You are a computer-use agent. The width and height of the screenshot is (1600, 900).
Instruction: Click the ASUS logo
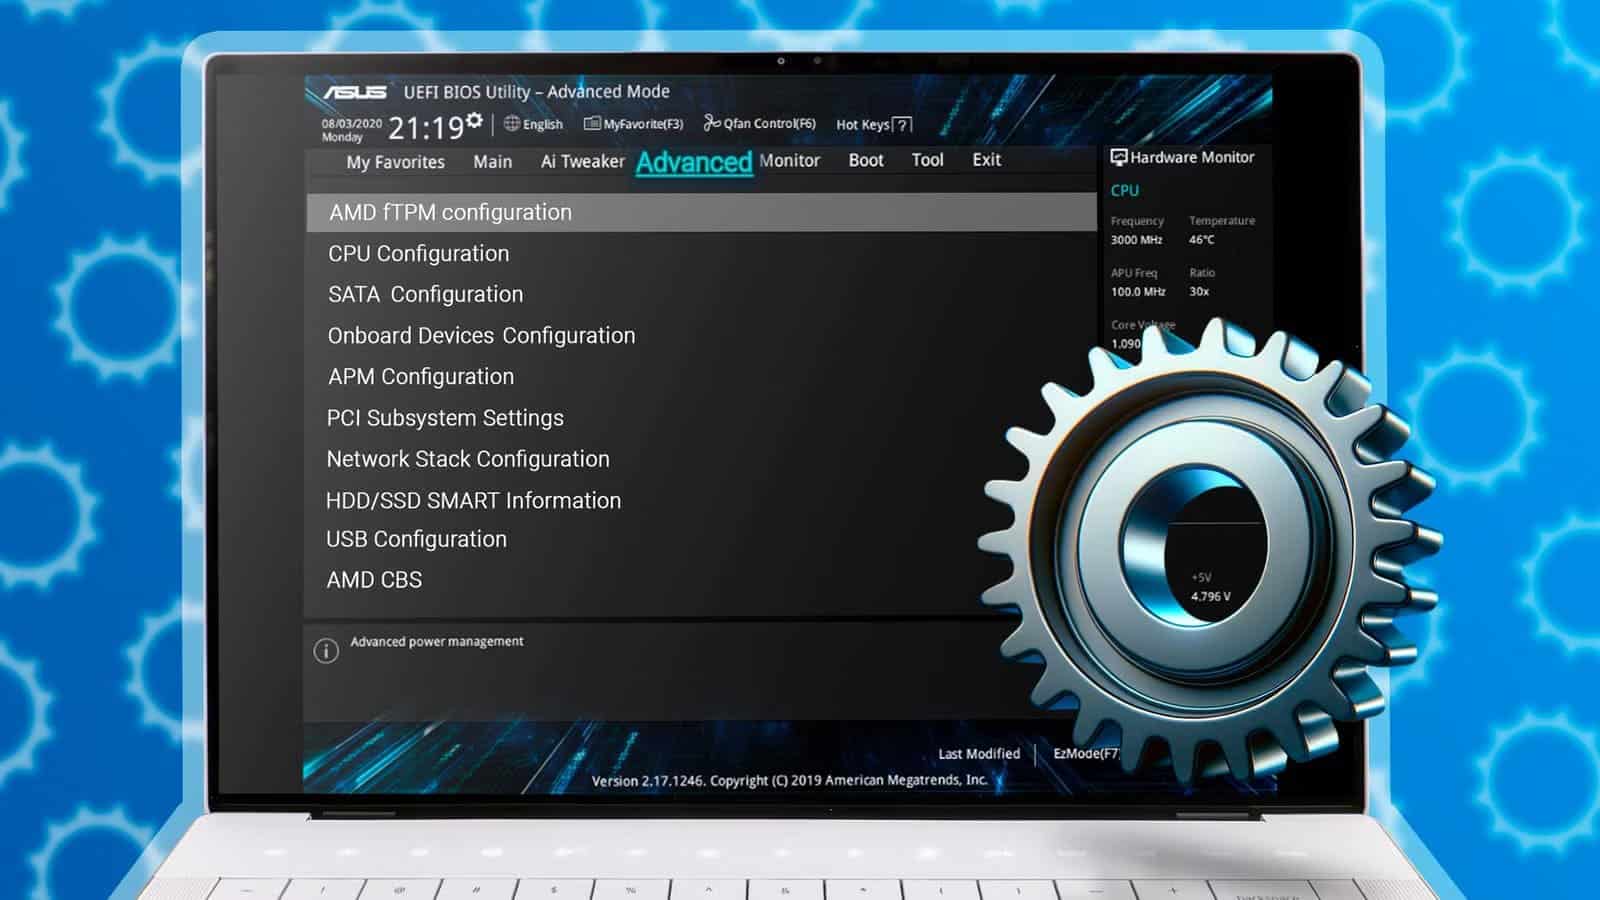point(355,91)
